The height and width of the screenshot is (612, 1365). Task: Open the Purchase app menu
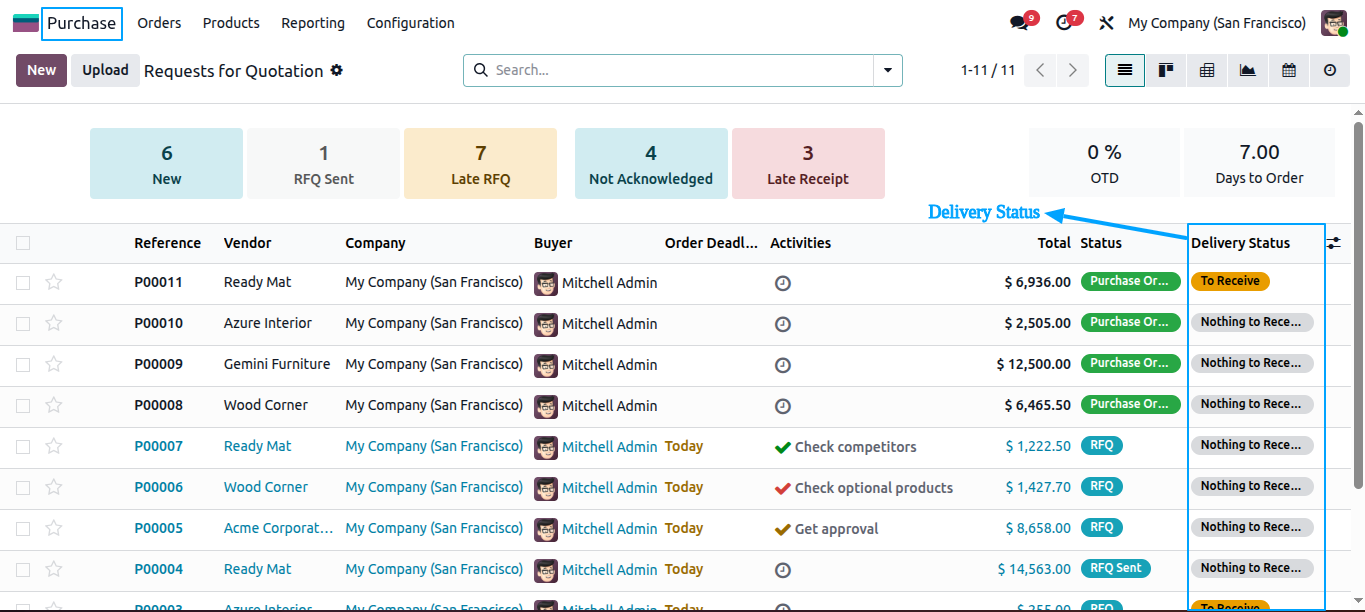point(81,23)
